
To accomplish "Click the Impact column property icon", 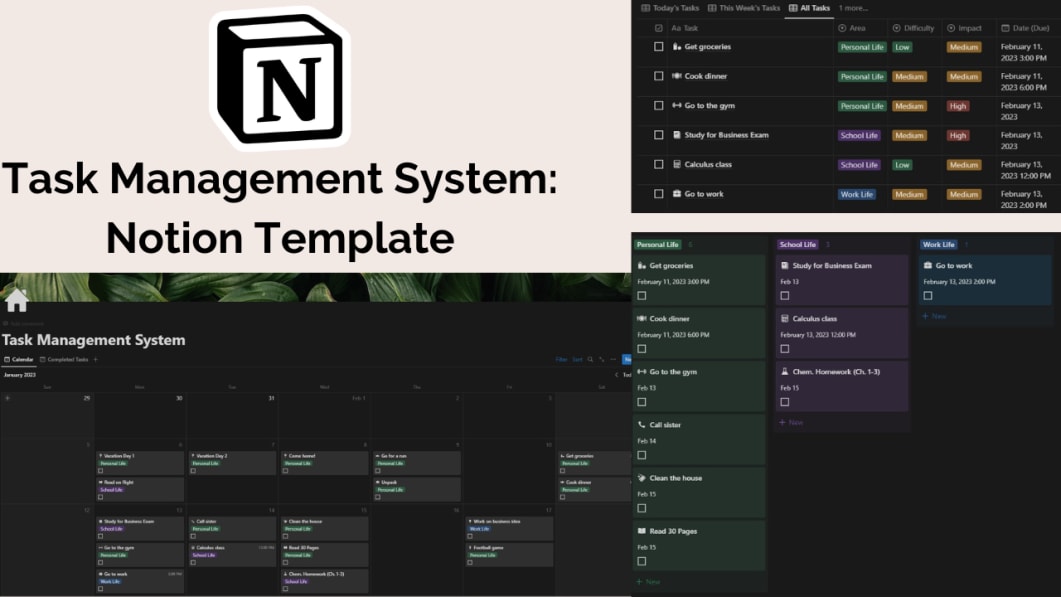I will tap(949, 28).
